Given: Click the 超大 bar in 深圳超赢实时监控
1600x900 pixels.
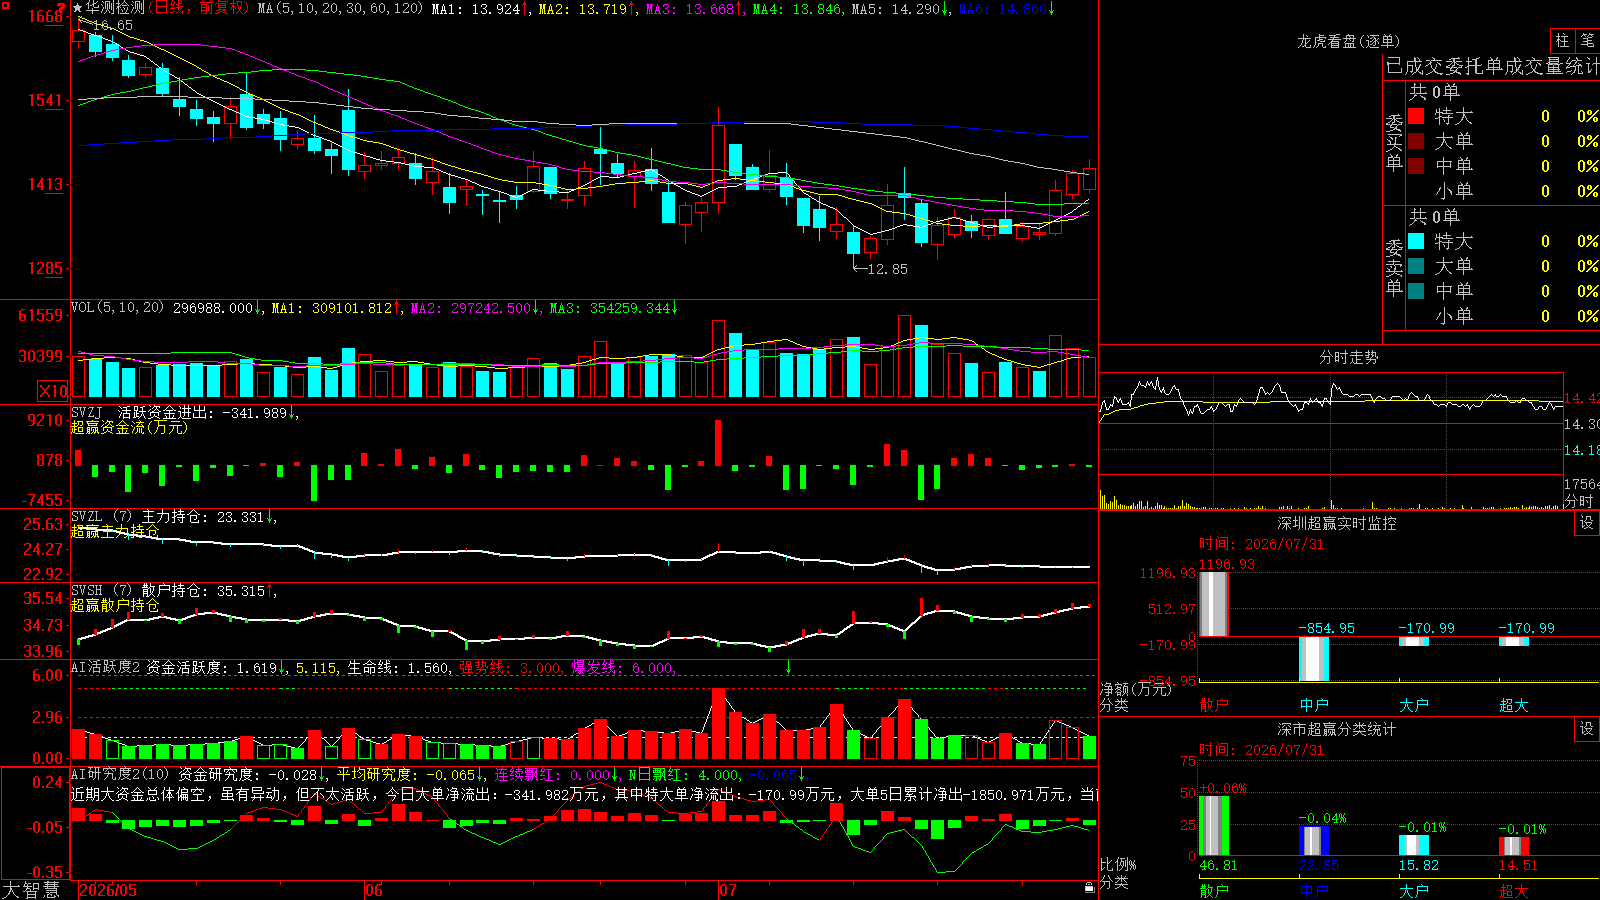Looking at the screenshot, I should 1514,641.
